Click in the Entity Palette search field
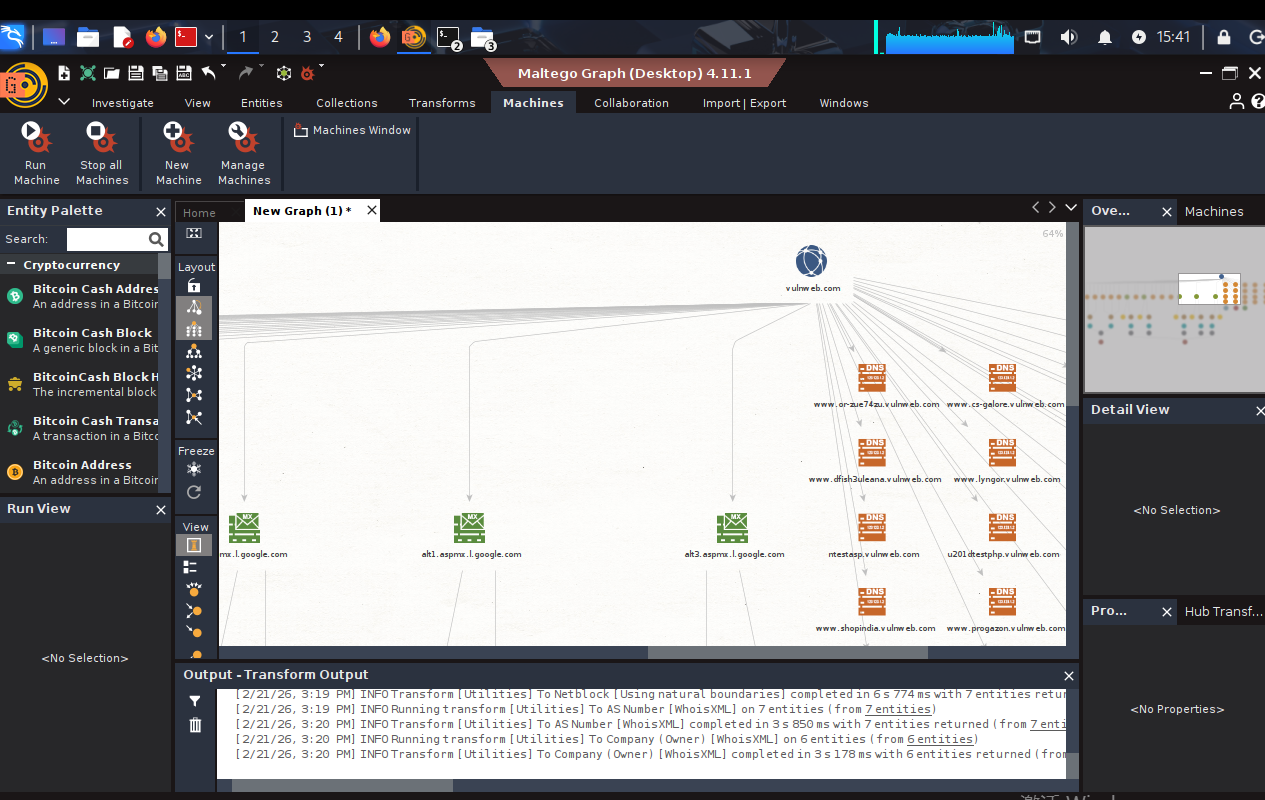The height and width of the screenshot is (800, 1265). click(x=106, y=239)
